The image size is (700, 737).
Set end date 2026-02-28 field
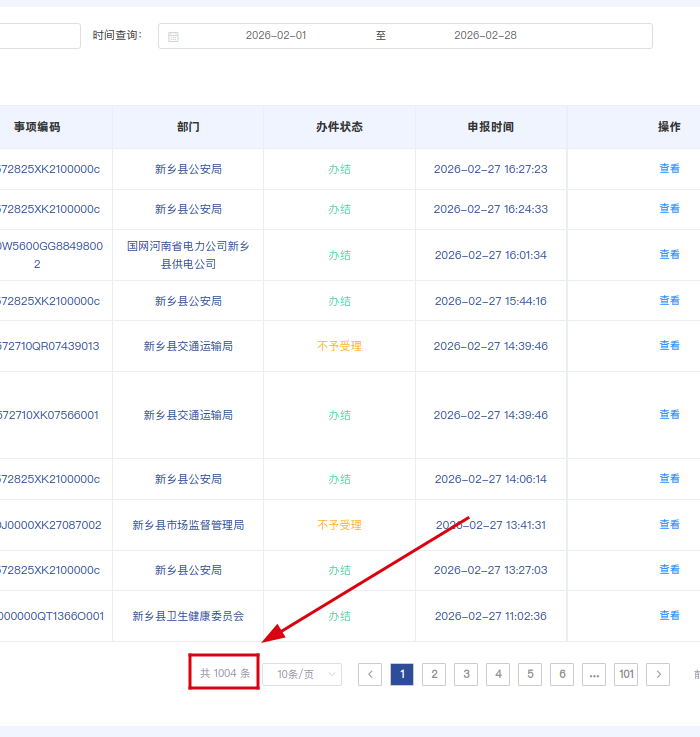coord(485,35)
